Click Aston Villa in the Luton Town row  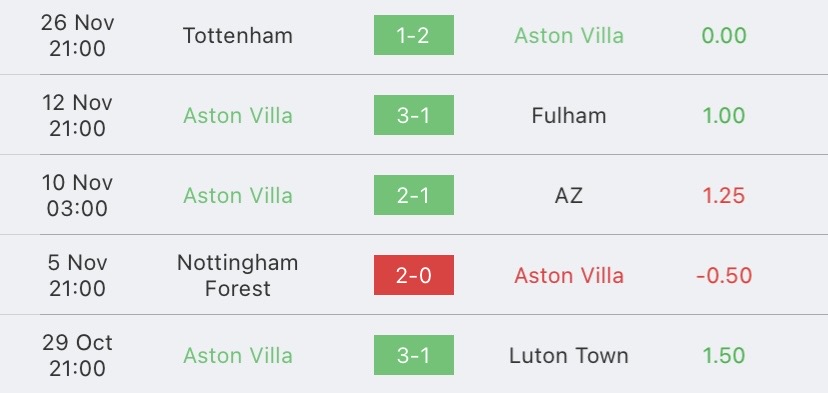[238, 355]
